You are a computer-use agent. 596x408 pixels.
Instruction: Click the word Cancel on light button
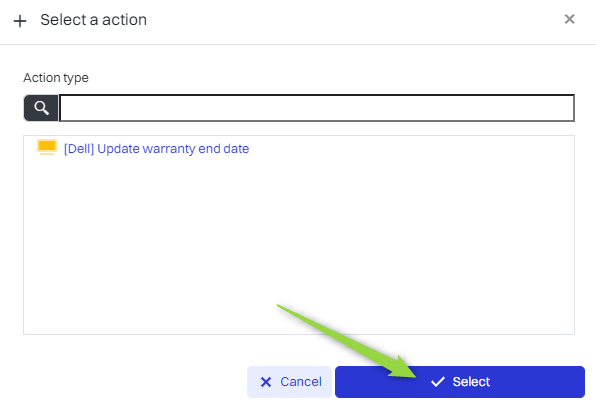pos(301,382)
